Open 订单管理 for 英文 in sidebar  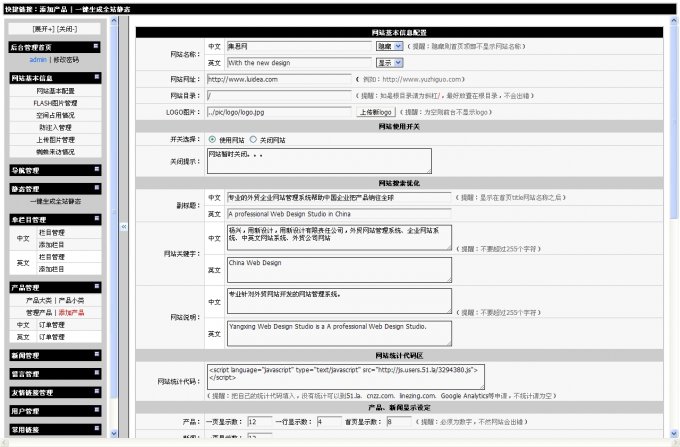[52, 336]
